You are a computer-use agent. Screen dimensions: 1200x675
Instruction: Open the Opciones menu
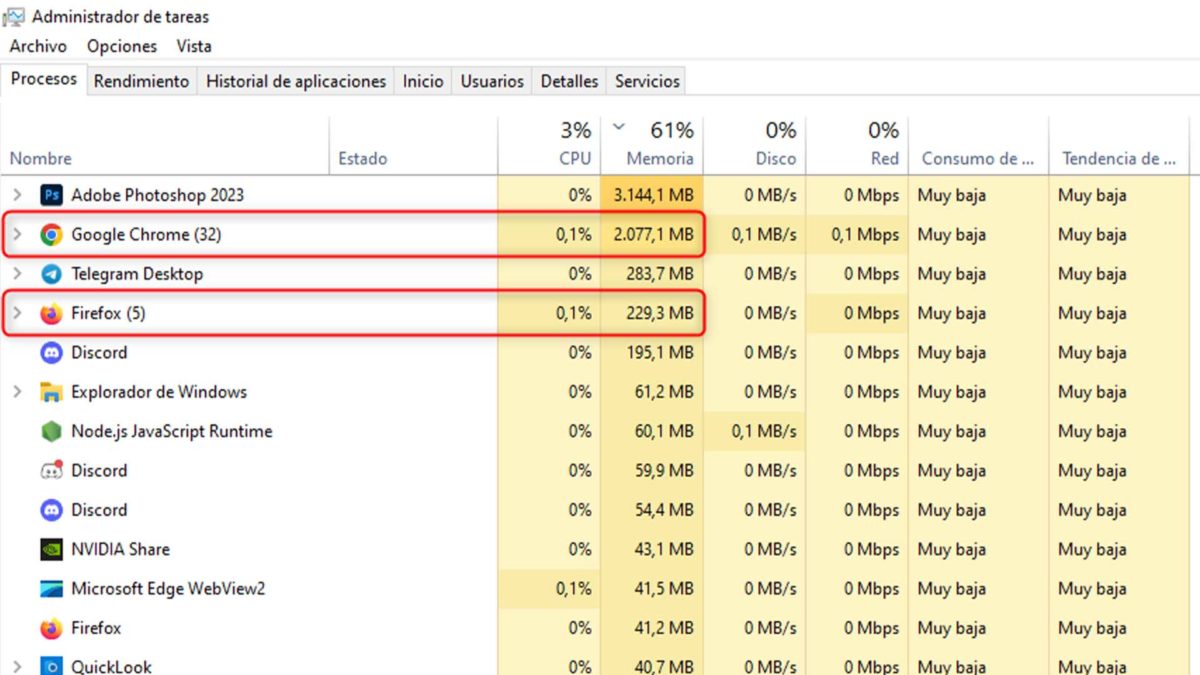122,46
